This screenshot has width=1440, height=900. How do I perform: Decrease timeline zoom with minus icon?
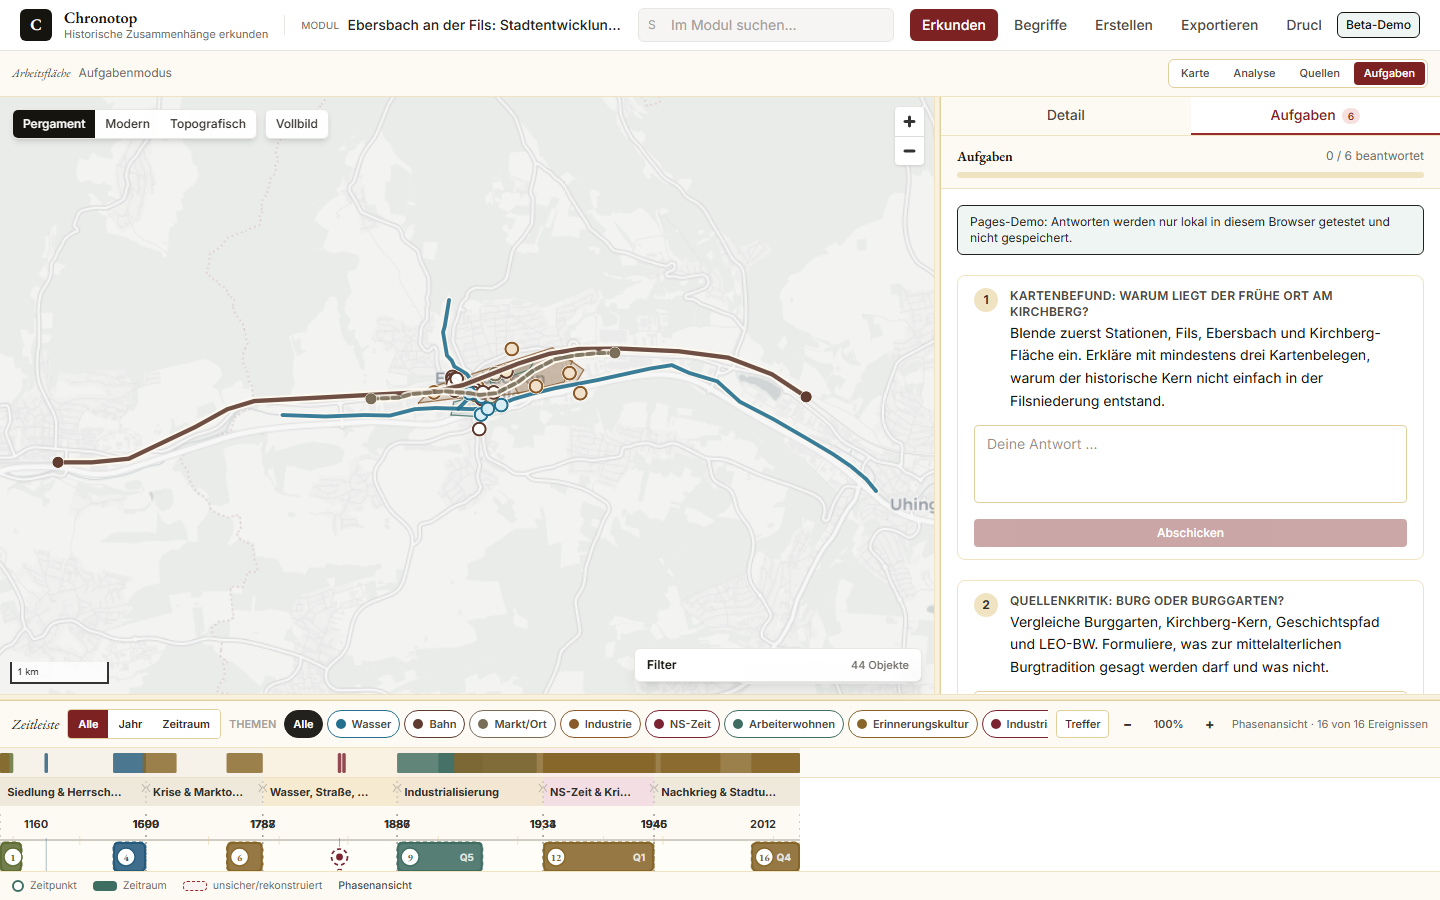1127,724
